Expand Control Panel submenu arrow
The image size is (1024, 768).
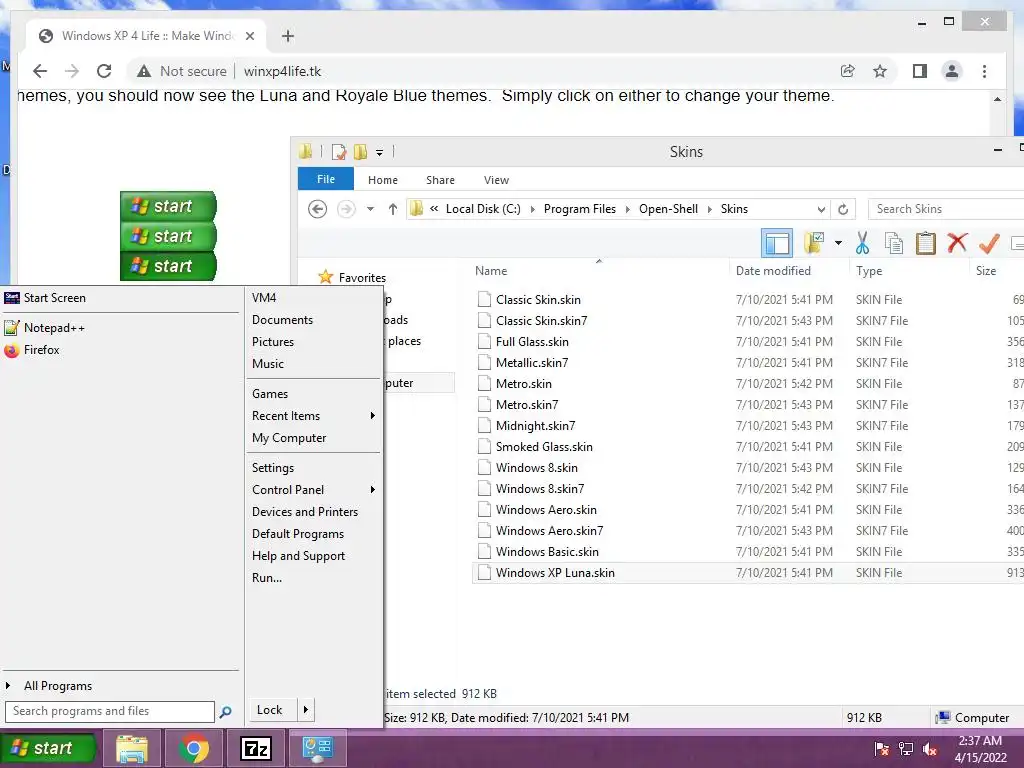[x=372, y=490]
